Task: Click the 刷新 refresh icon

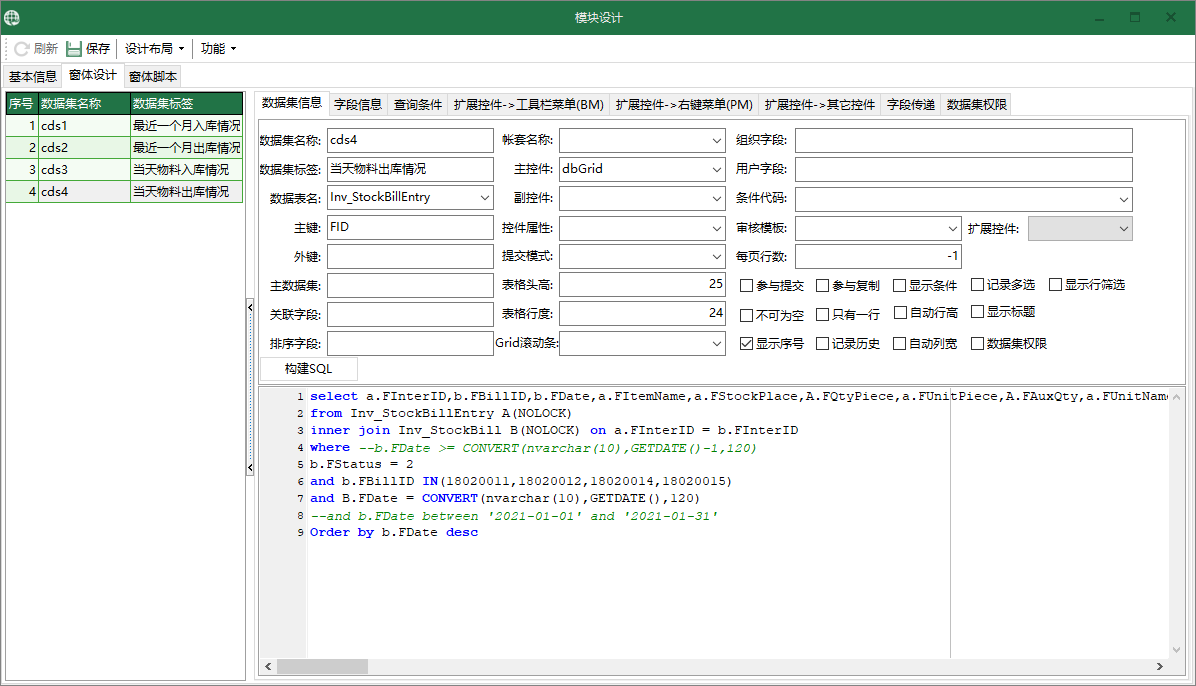Action: 21,49
